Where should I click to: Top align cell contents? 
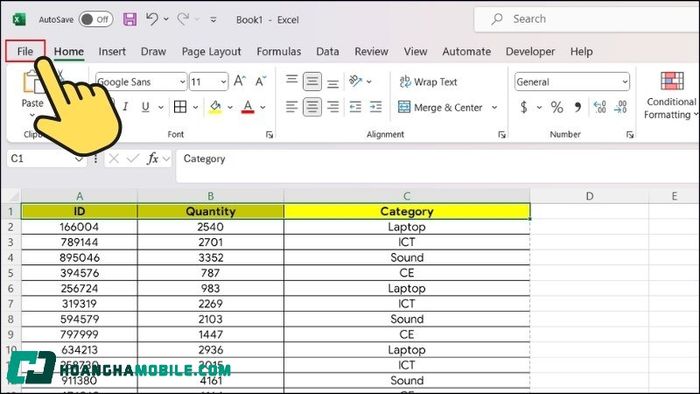(x=292, y=81)
